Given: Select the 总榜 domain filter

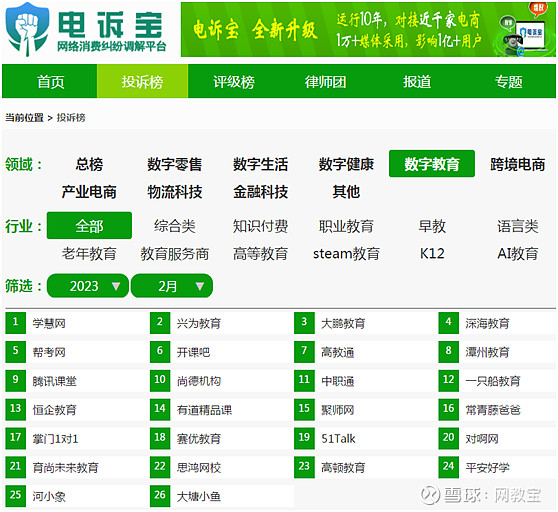Looking at the screenshot, I should point(89,164).
